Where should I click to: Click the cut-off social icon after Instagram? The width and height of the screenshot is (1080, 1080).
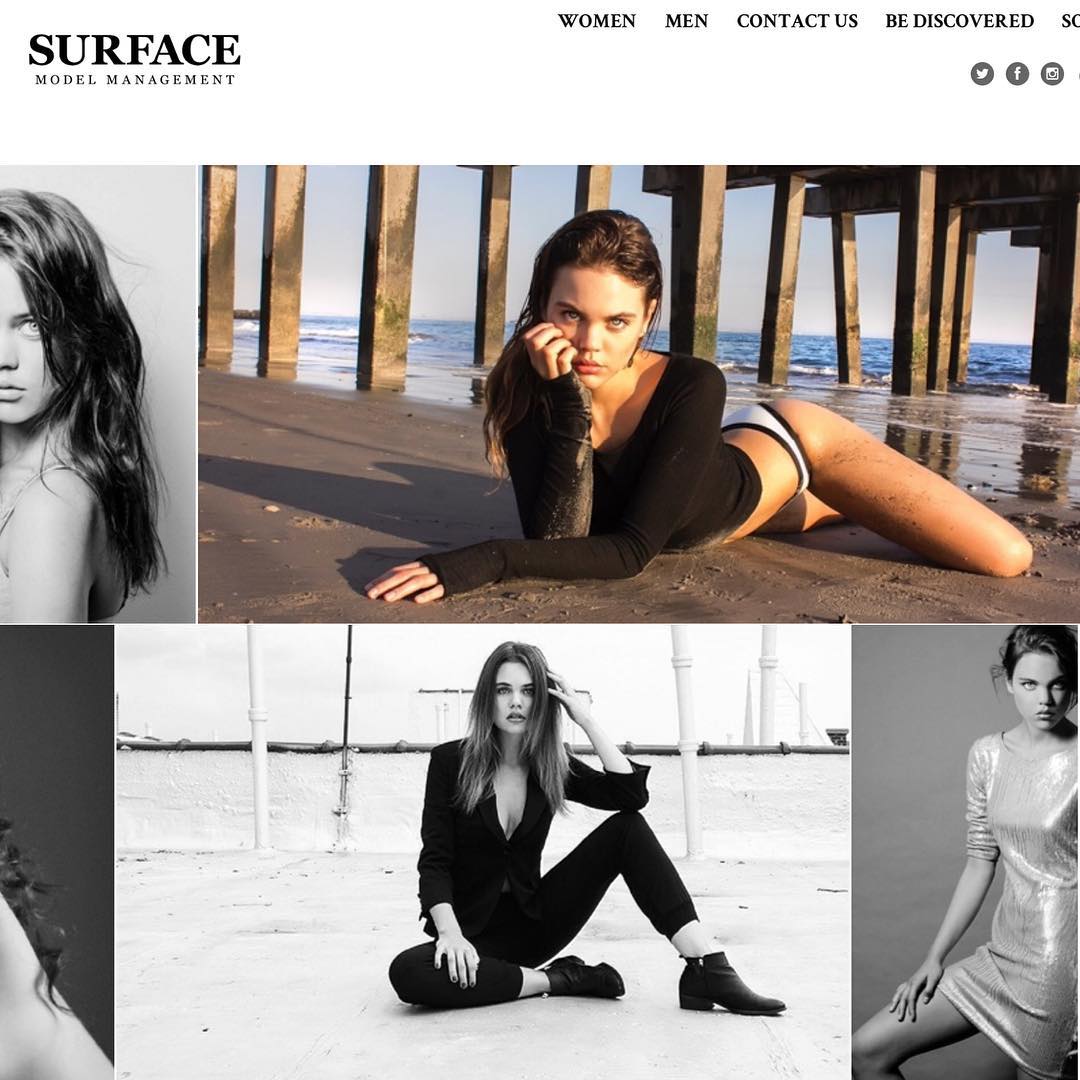coord(1077,74)
